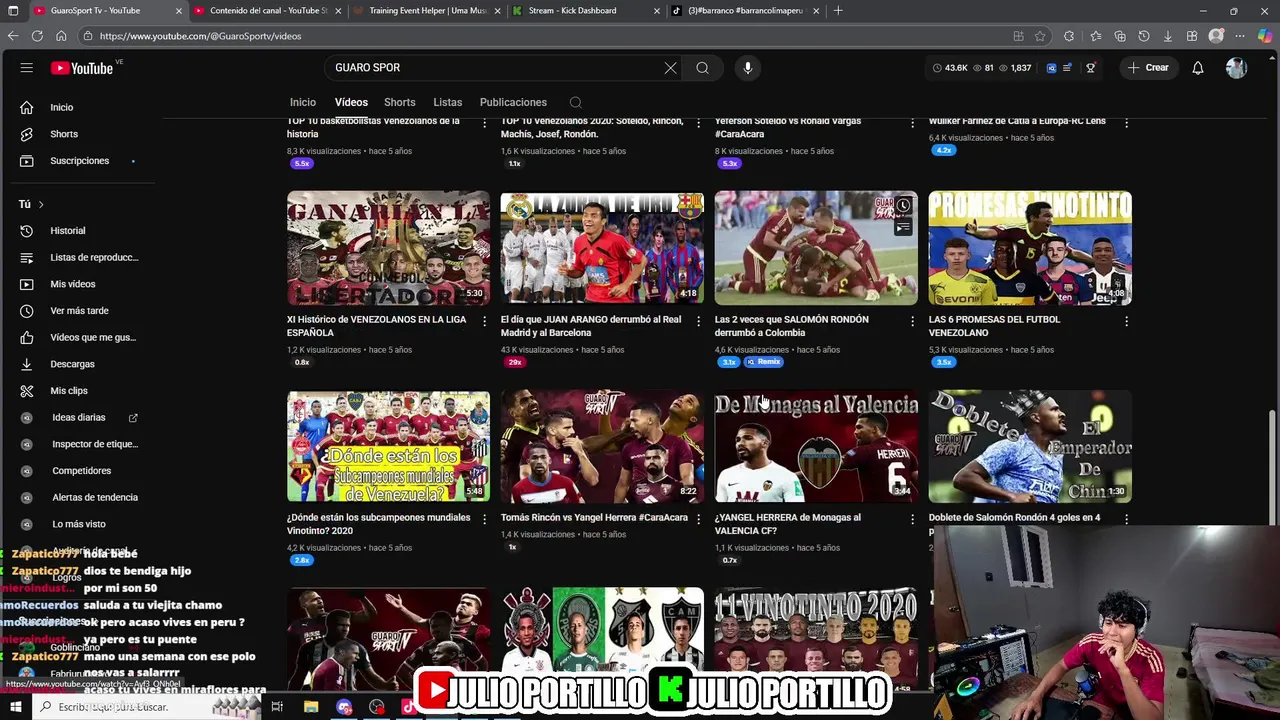Select the Videos channel tab
This screenshot has height=720, width=1280.
351,102
